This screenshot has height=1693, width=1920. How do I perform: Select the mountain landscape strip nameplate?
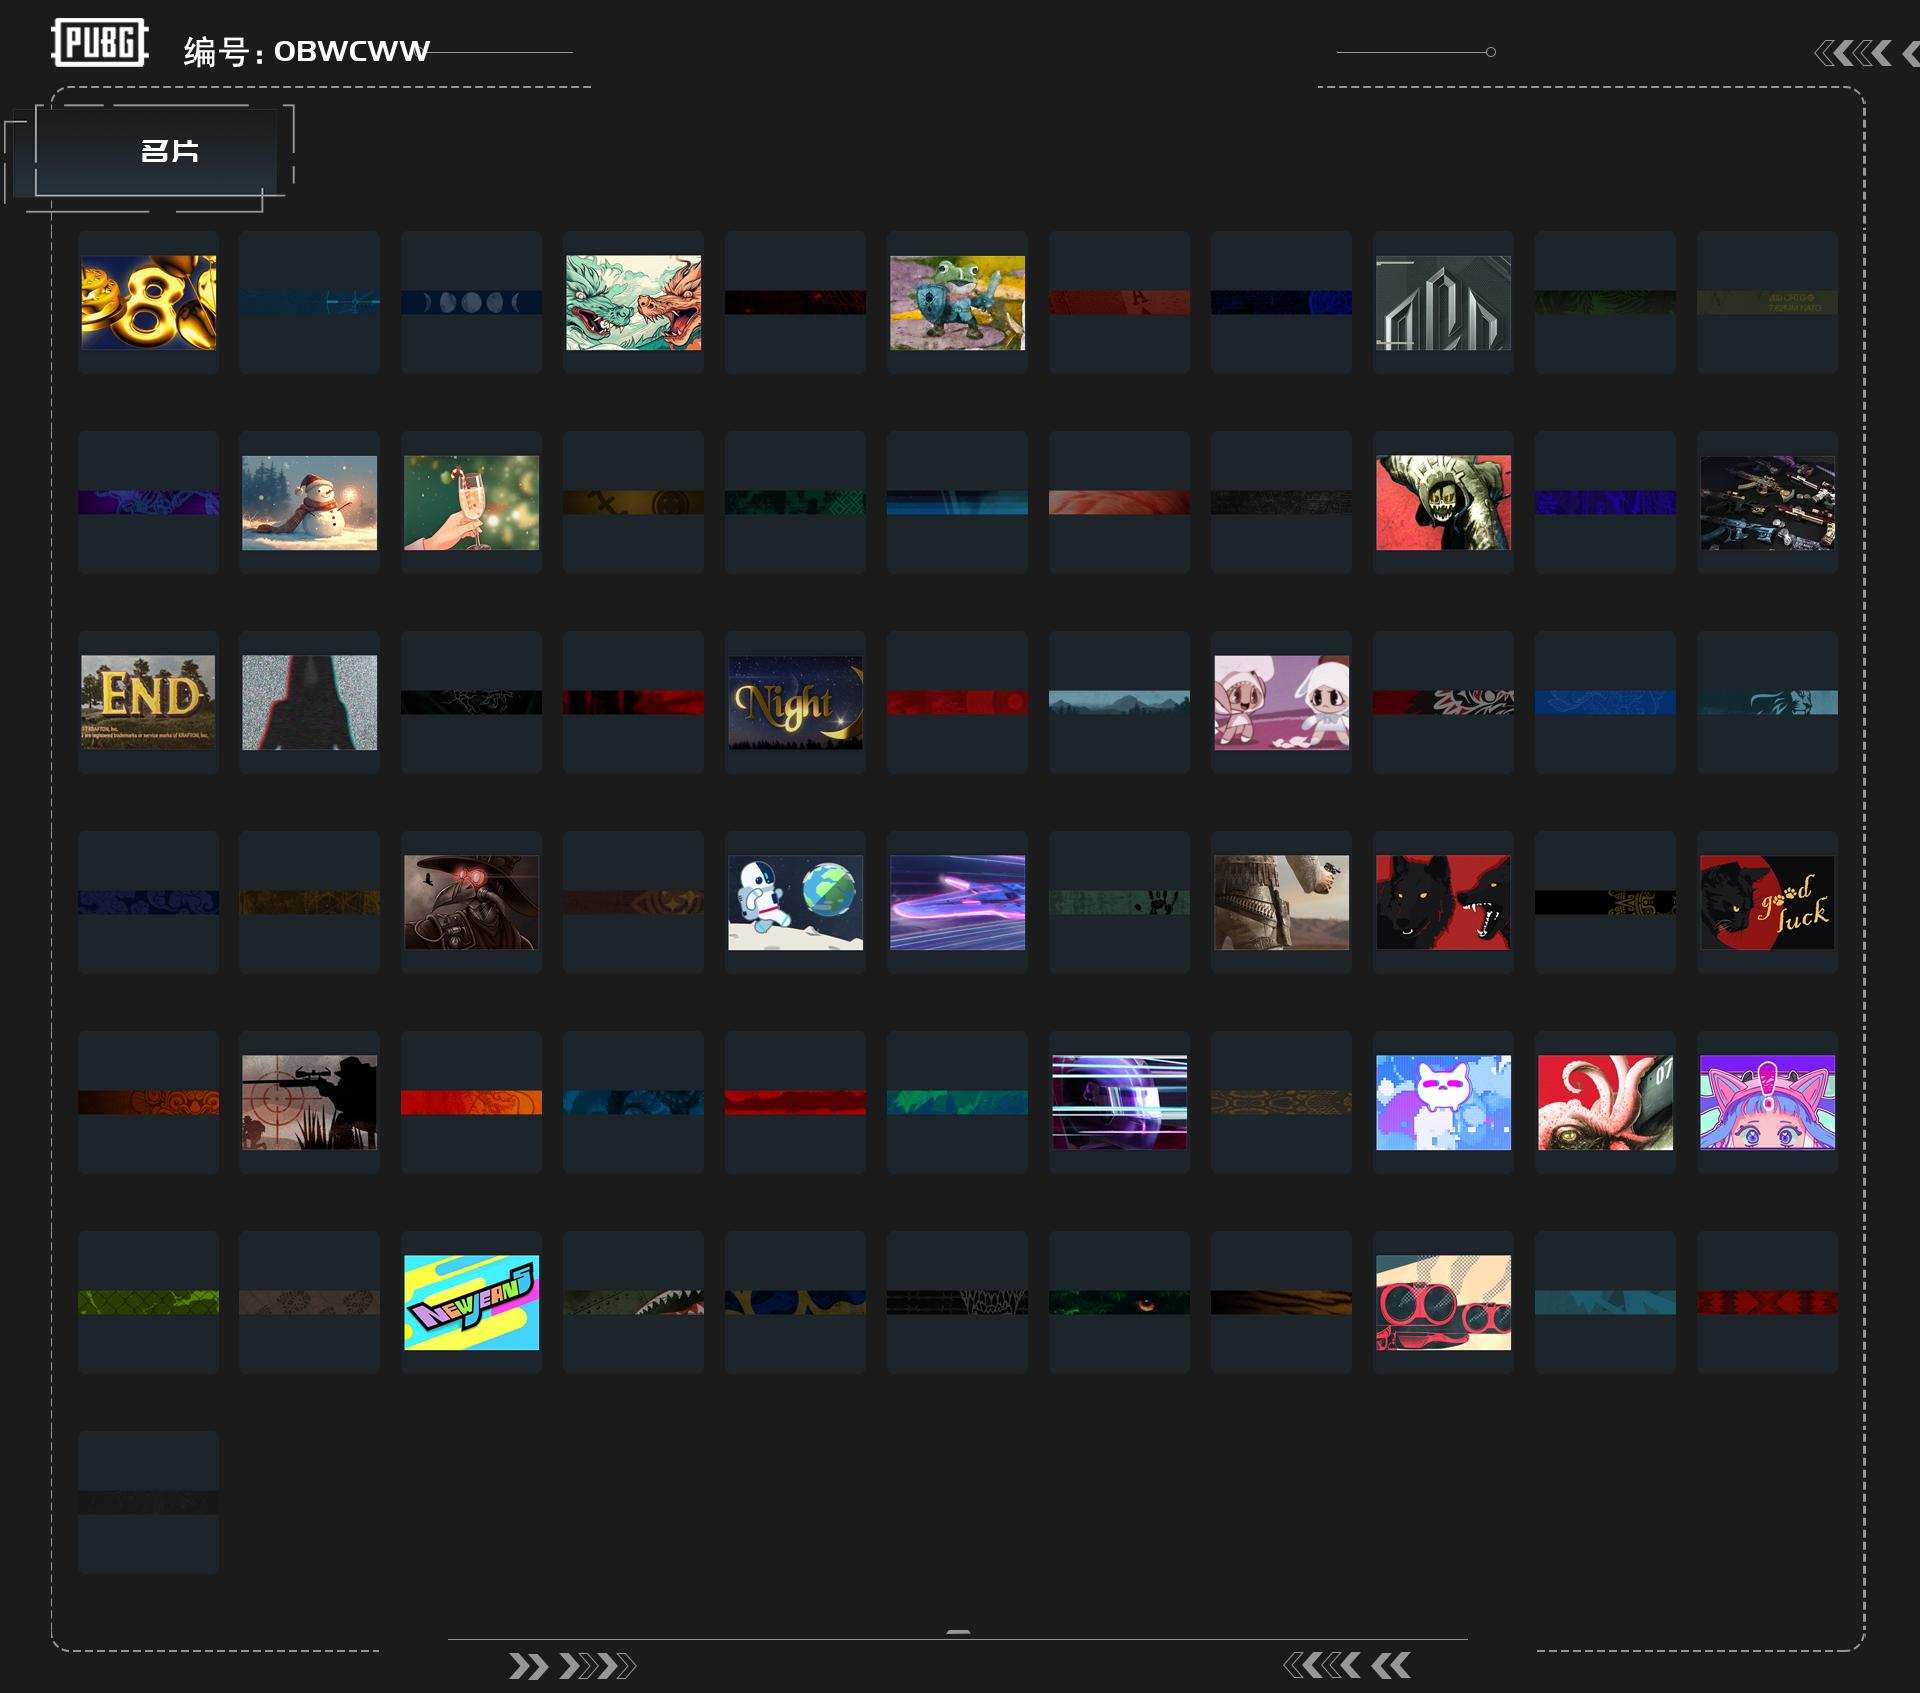[x=1119, y=702]
